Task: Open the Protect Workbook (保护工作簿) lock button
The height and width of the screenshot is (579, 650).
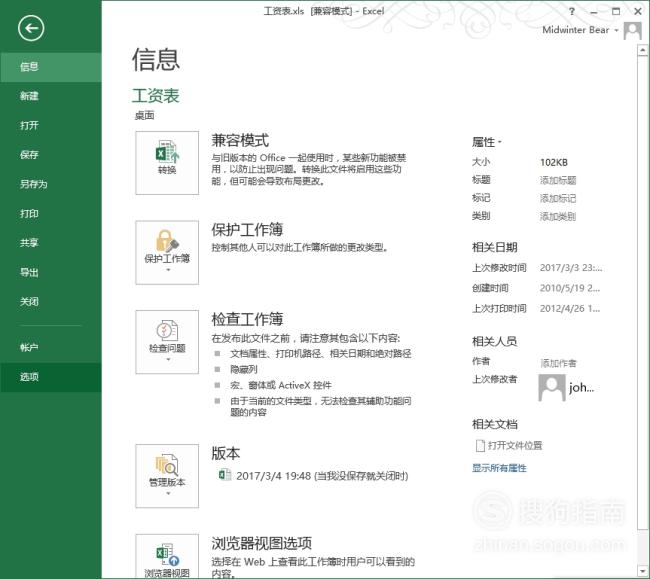Action: (x=167, y=252)
